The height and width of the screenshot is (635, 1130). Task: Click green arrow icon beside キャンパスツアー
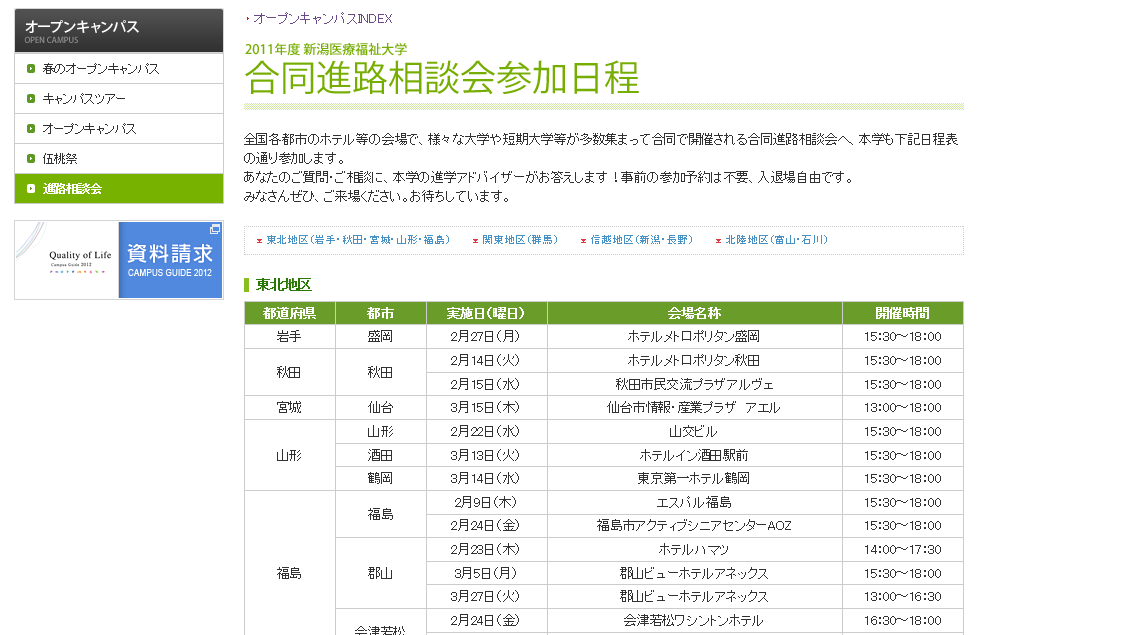click(31, 99)
